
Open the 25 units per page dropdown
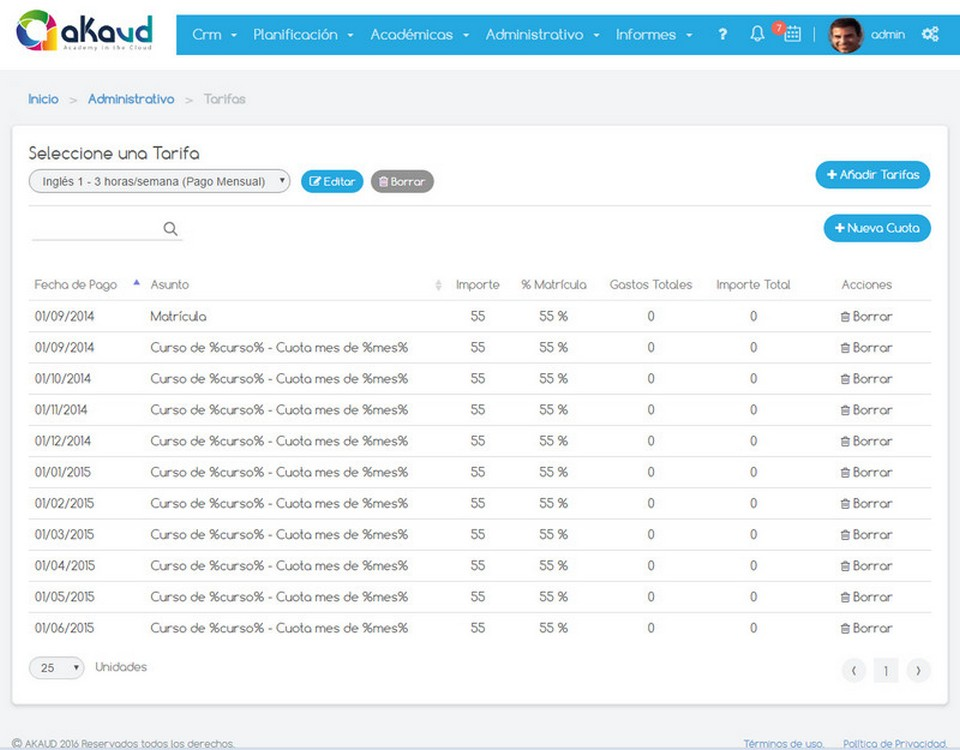[57, 668]
